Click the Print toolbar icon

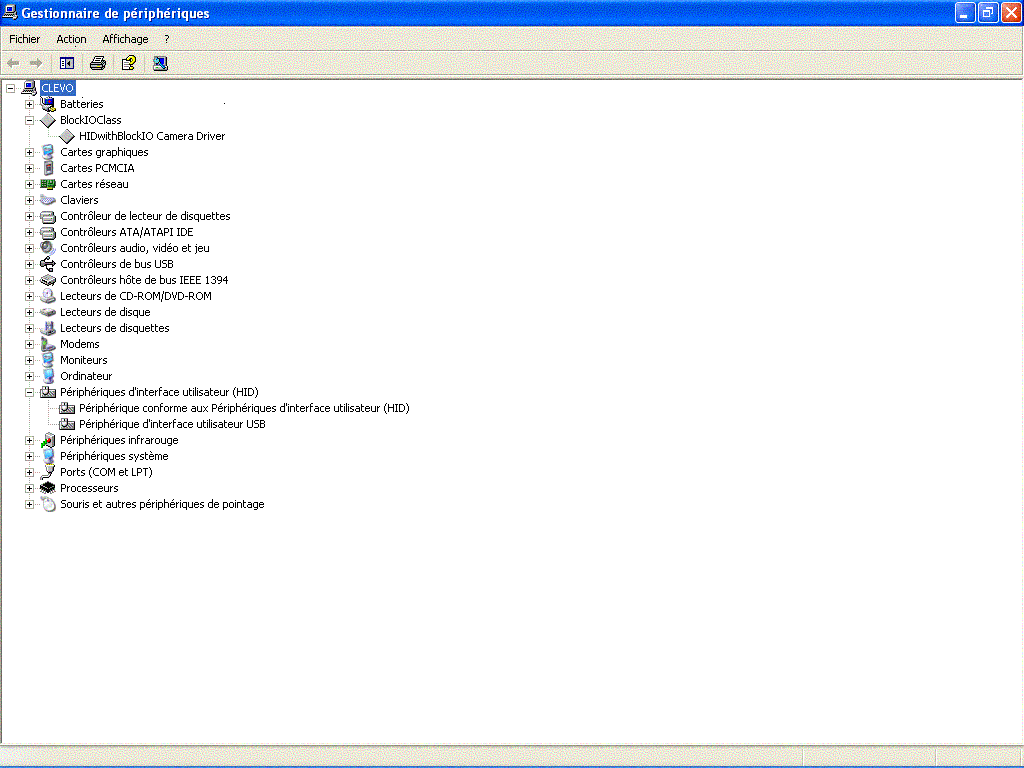97,63
